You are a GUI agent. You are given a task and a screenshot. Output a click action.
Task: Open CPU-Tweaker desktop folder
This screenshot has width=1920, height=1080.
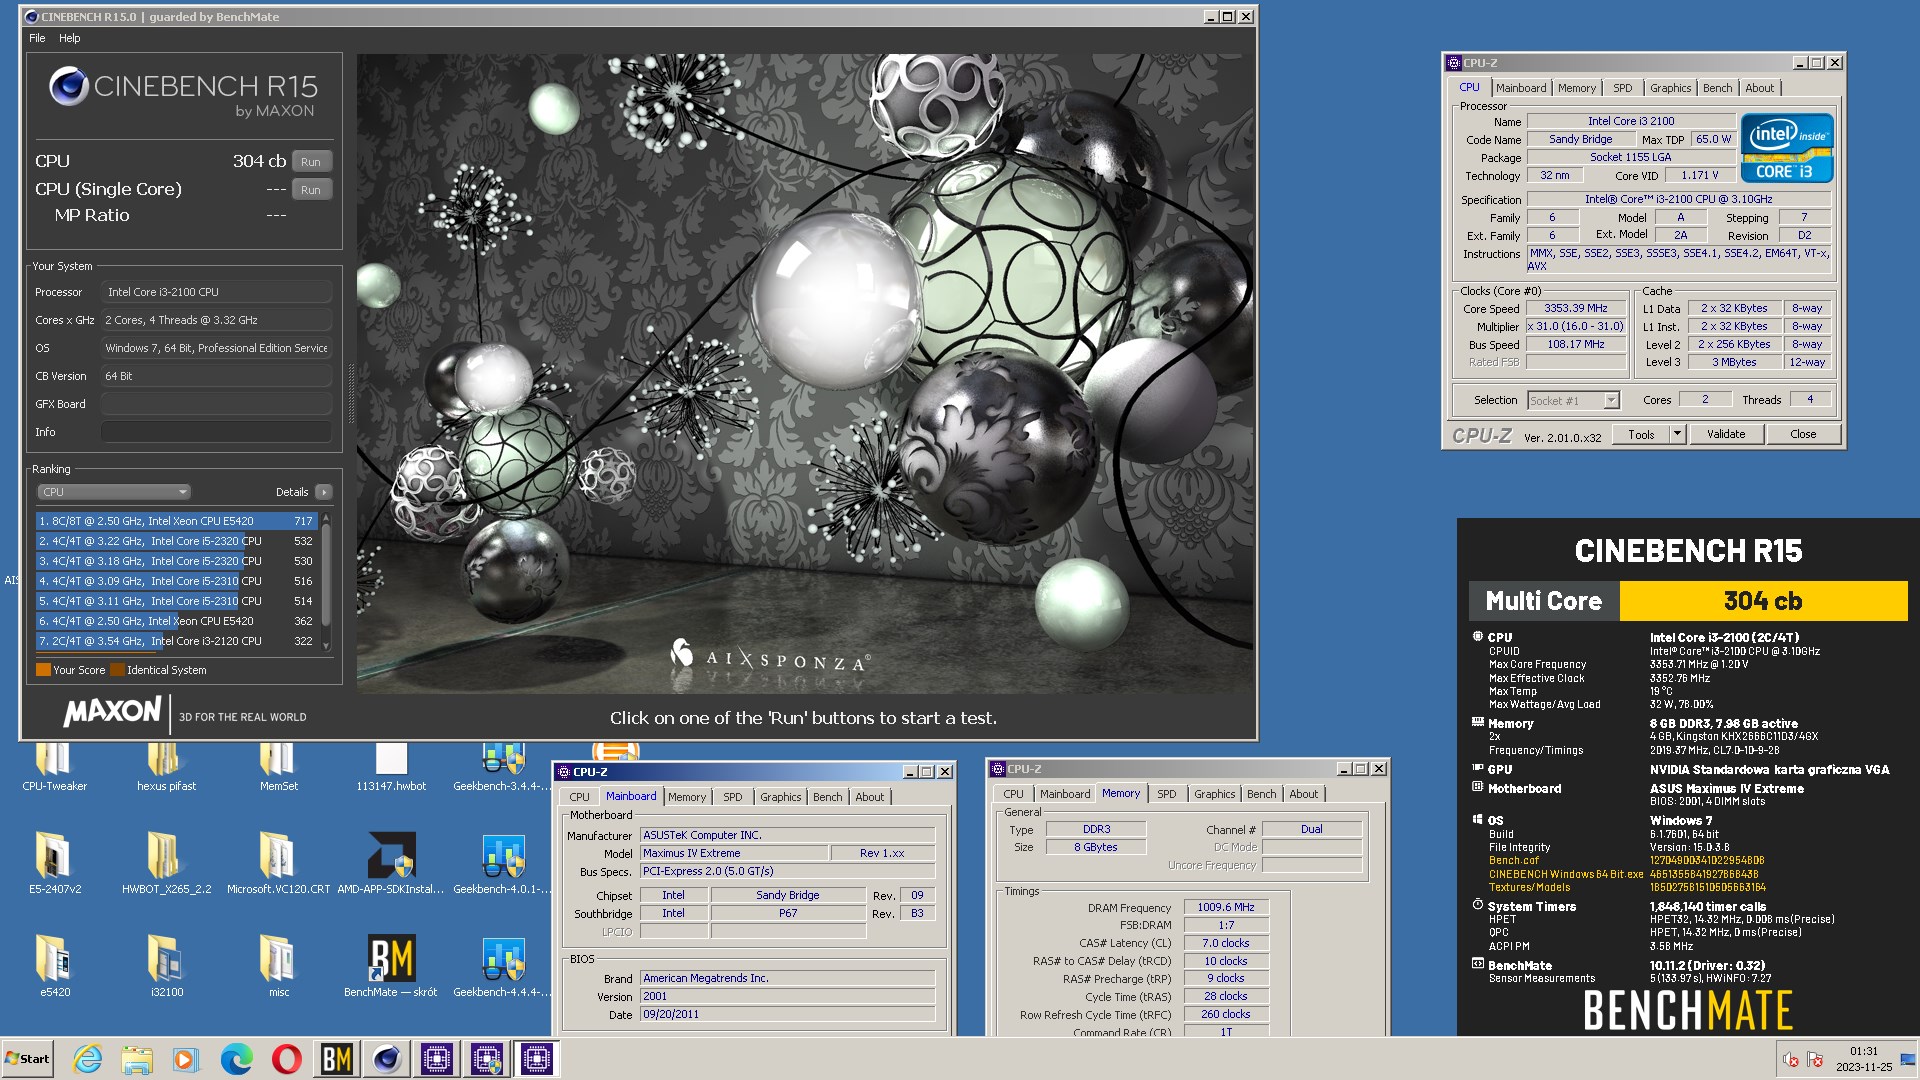[54, 766]
